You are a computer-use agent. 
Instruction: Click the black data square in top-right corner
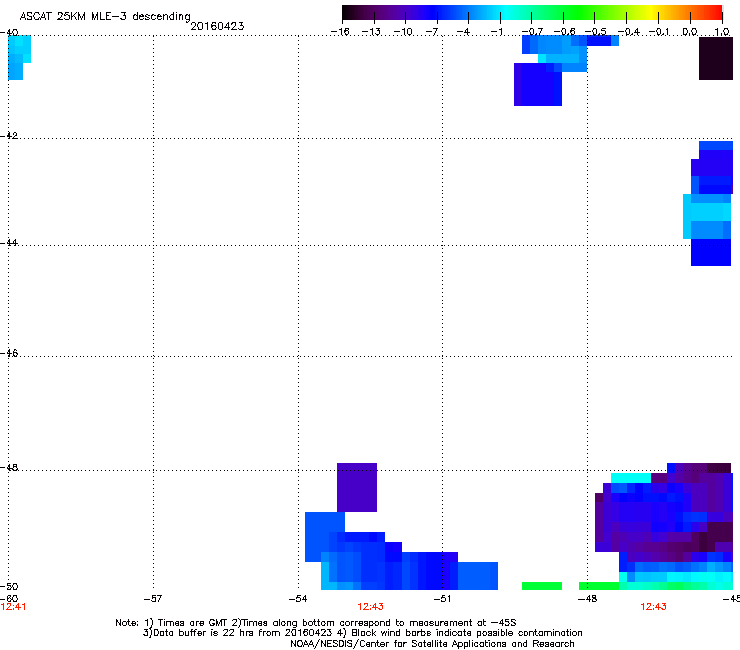tap(716, 59)
